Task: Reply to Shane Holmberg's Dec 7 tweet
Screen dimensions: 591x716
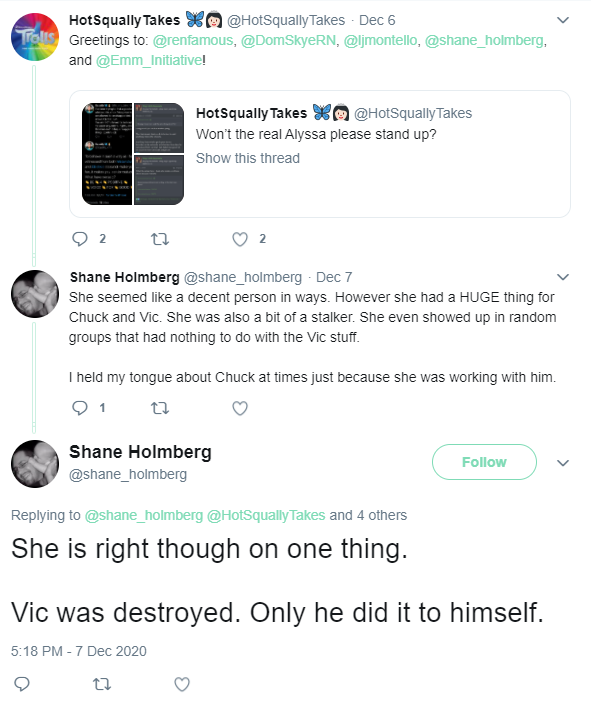Action: (80, 408)
